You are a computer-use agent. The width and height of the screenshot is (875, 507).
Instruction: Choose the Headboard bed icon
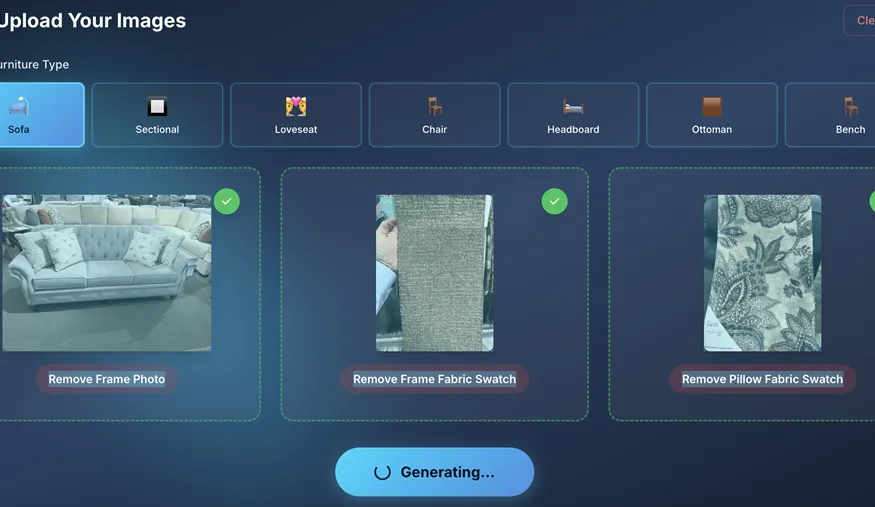(x=573, y=106)
